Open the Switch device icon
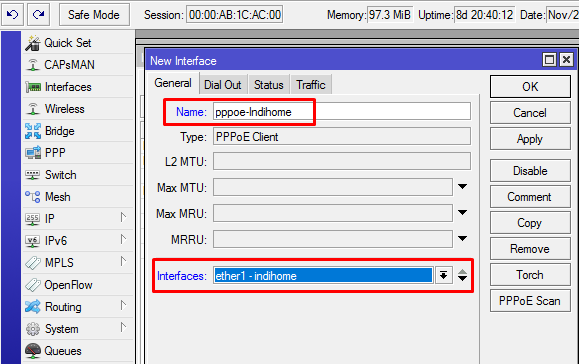 pyautogui.click(x=32, y=175)
